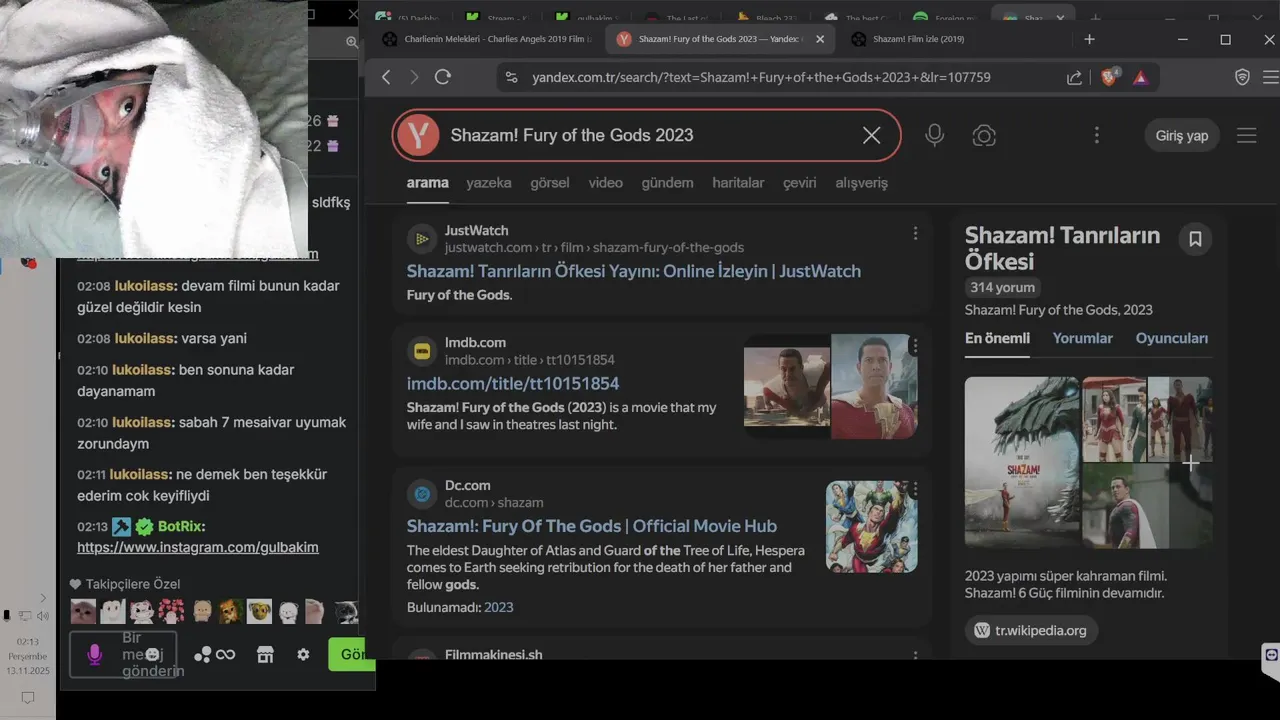Click the browser address bar URL

point(761,77)
